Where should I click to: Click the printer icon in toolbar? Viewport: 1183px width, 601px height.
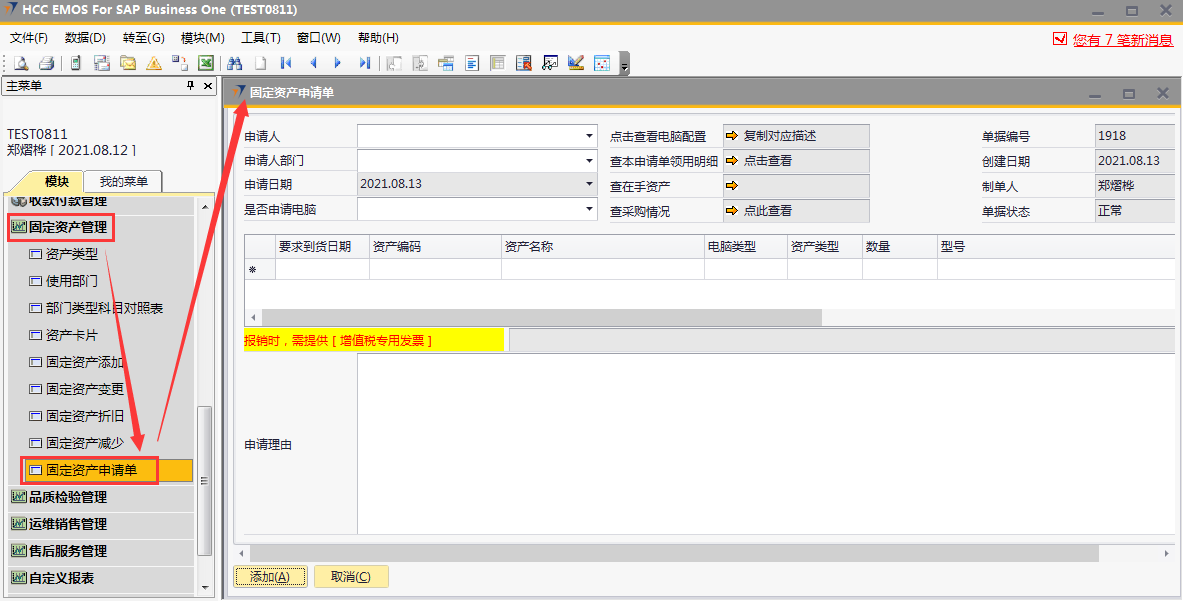46,63
